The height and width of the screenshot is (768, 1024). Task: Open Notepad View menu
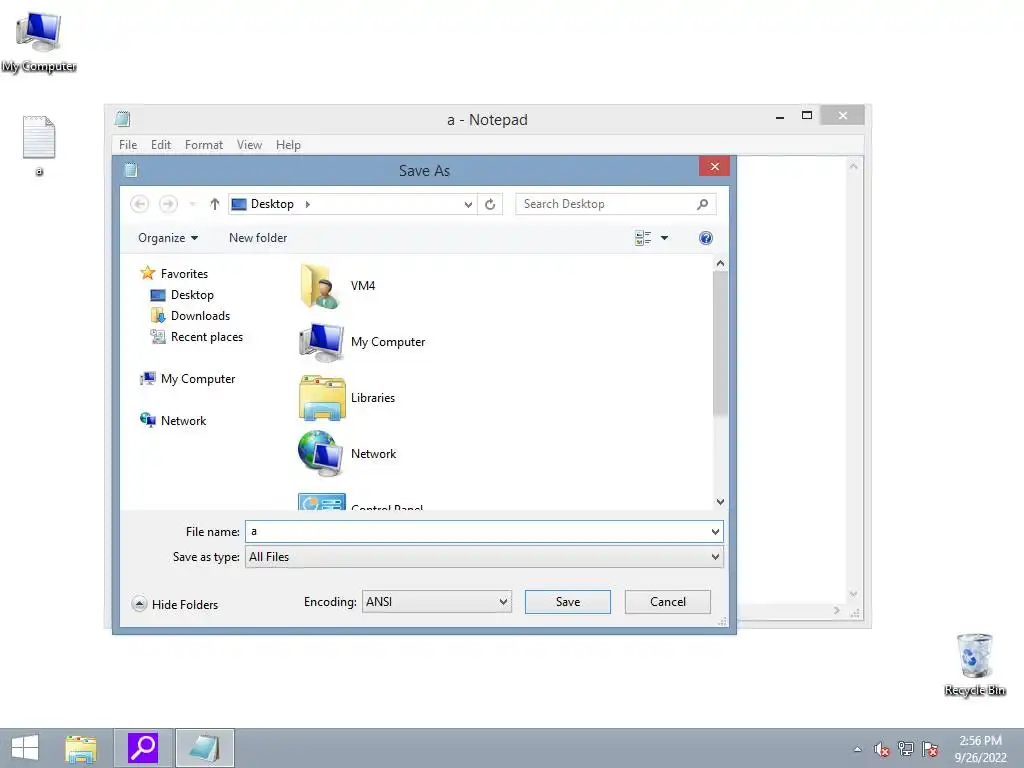click(x=249, y=145)
